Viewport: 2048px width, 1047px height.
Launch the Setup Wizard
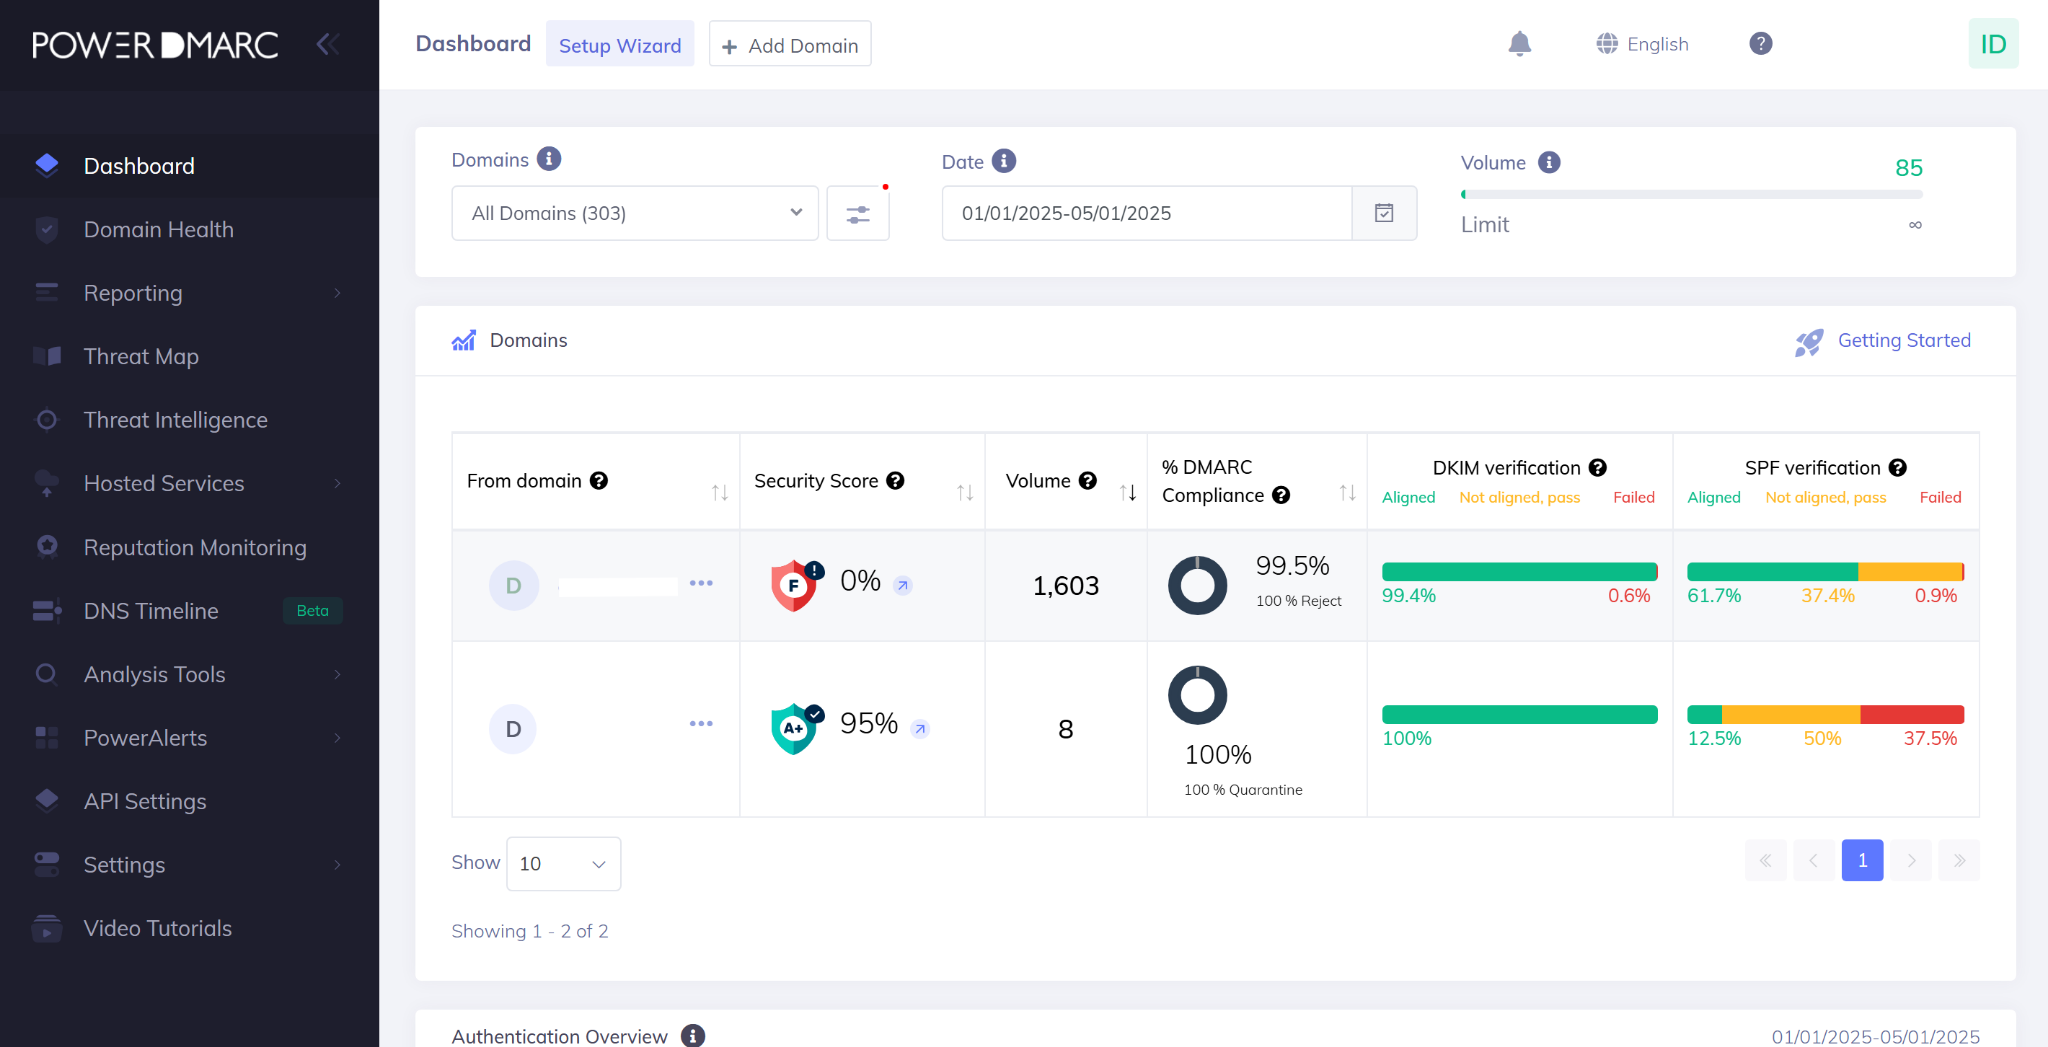point(620,45)
